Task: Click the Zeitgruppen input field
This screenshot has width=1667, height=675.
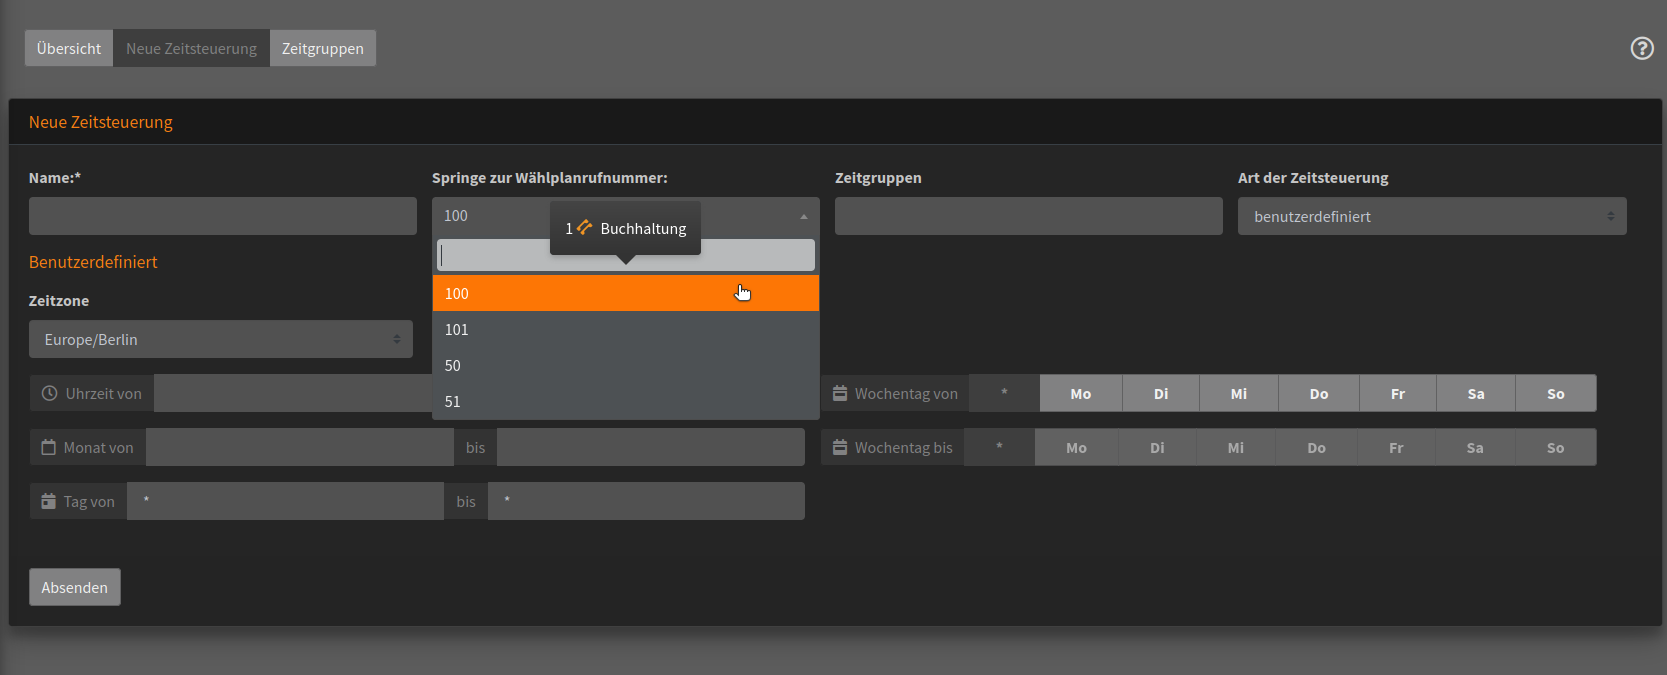Action: pos(1028,217)
